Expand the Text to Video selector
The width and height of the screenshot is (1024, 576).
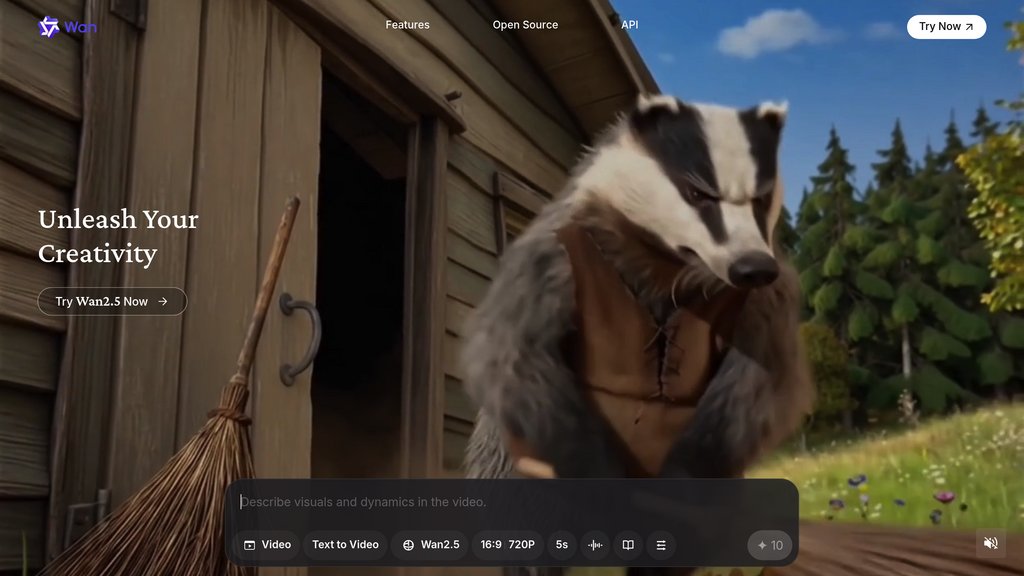(345, 545)
